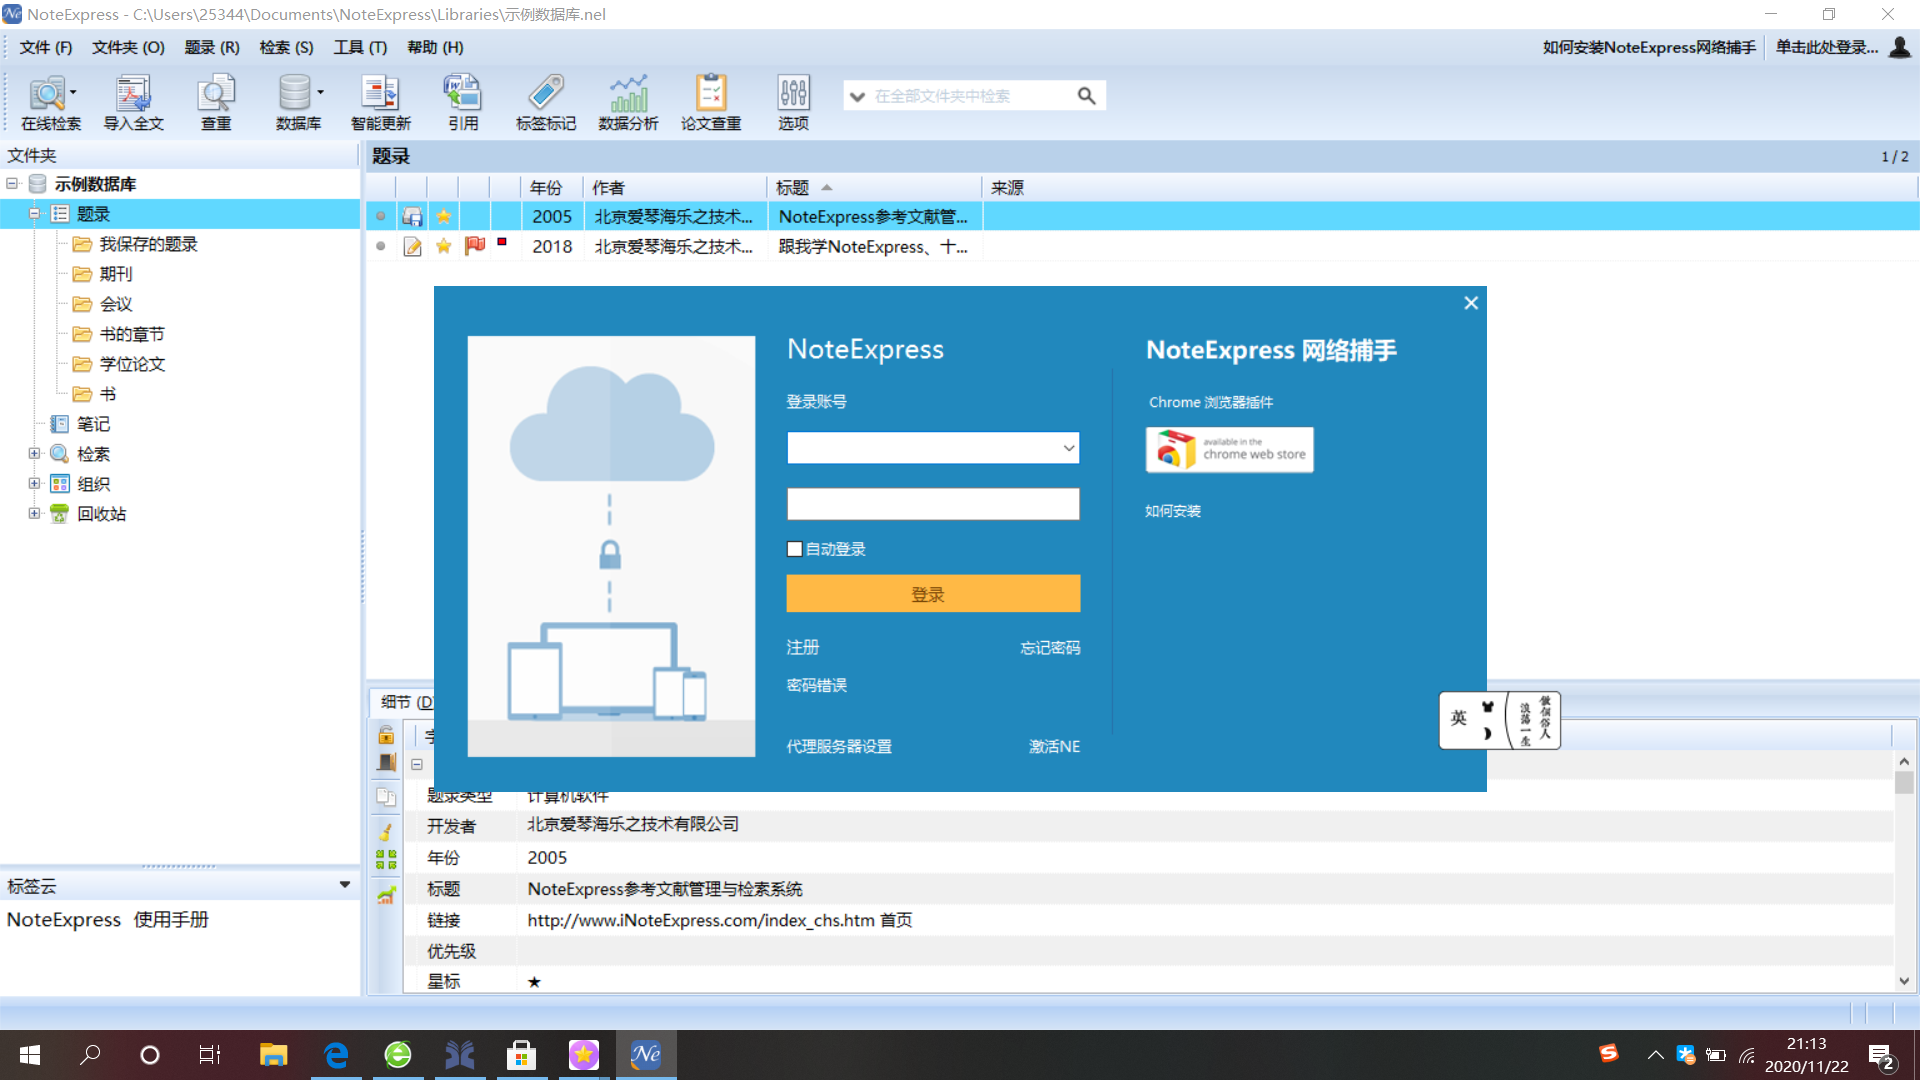Open the 选项 options tool

(x=793, y=102)
